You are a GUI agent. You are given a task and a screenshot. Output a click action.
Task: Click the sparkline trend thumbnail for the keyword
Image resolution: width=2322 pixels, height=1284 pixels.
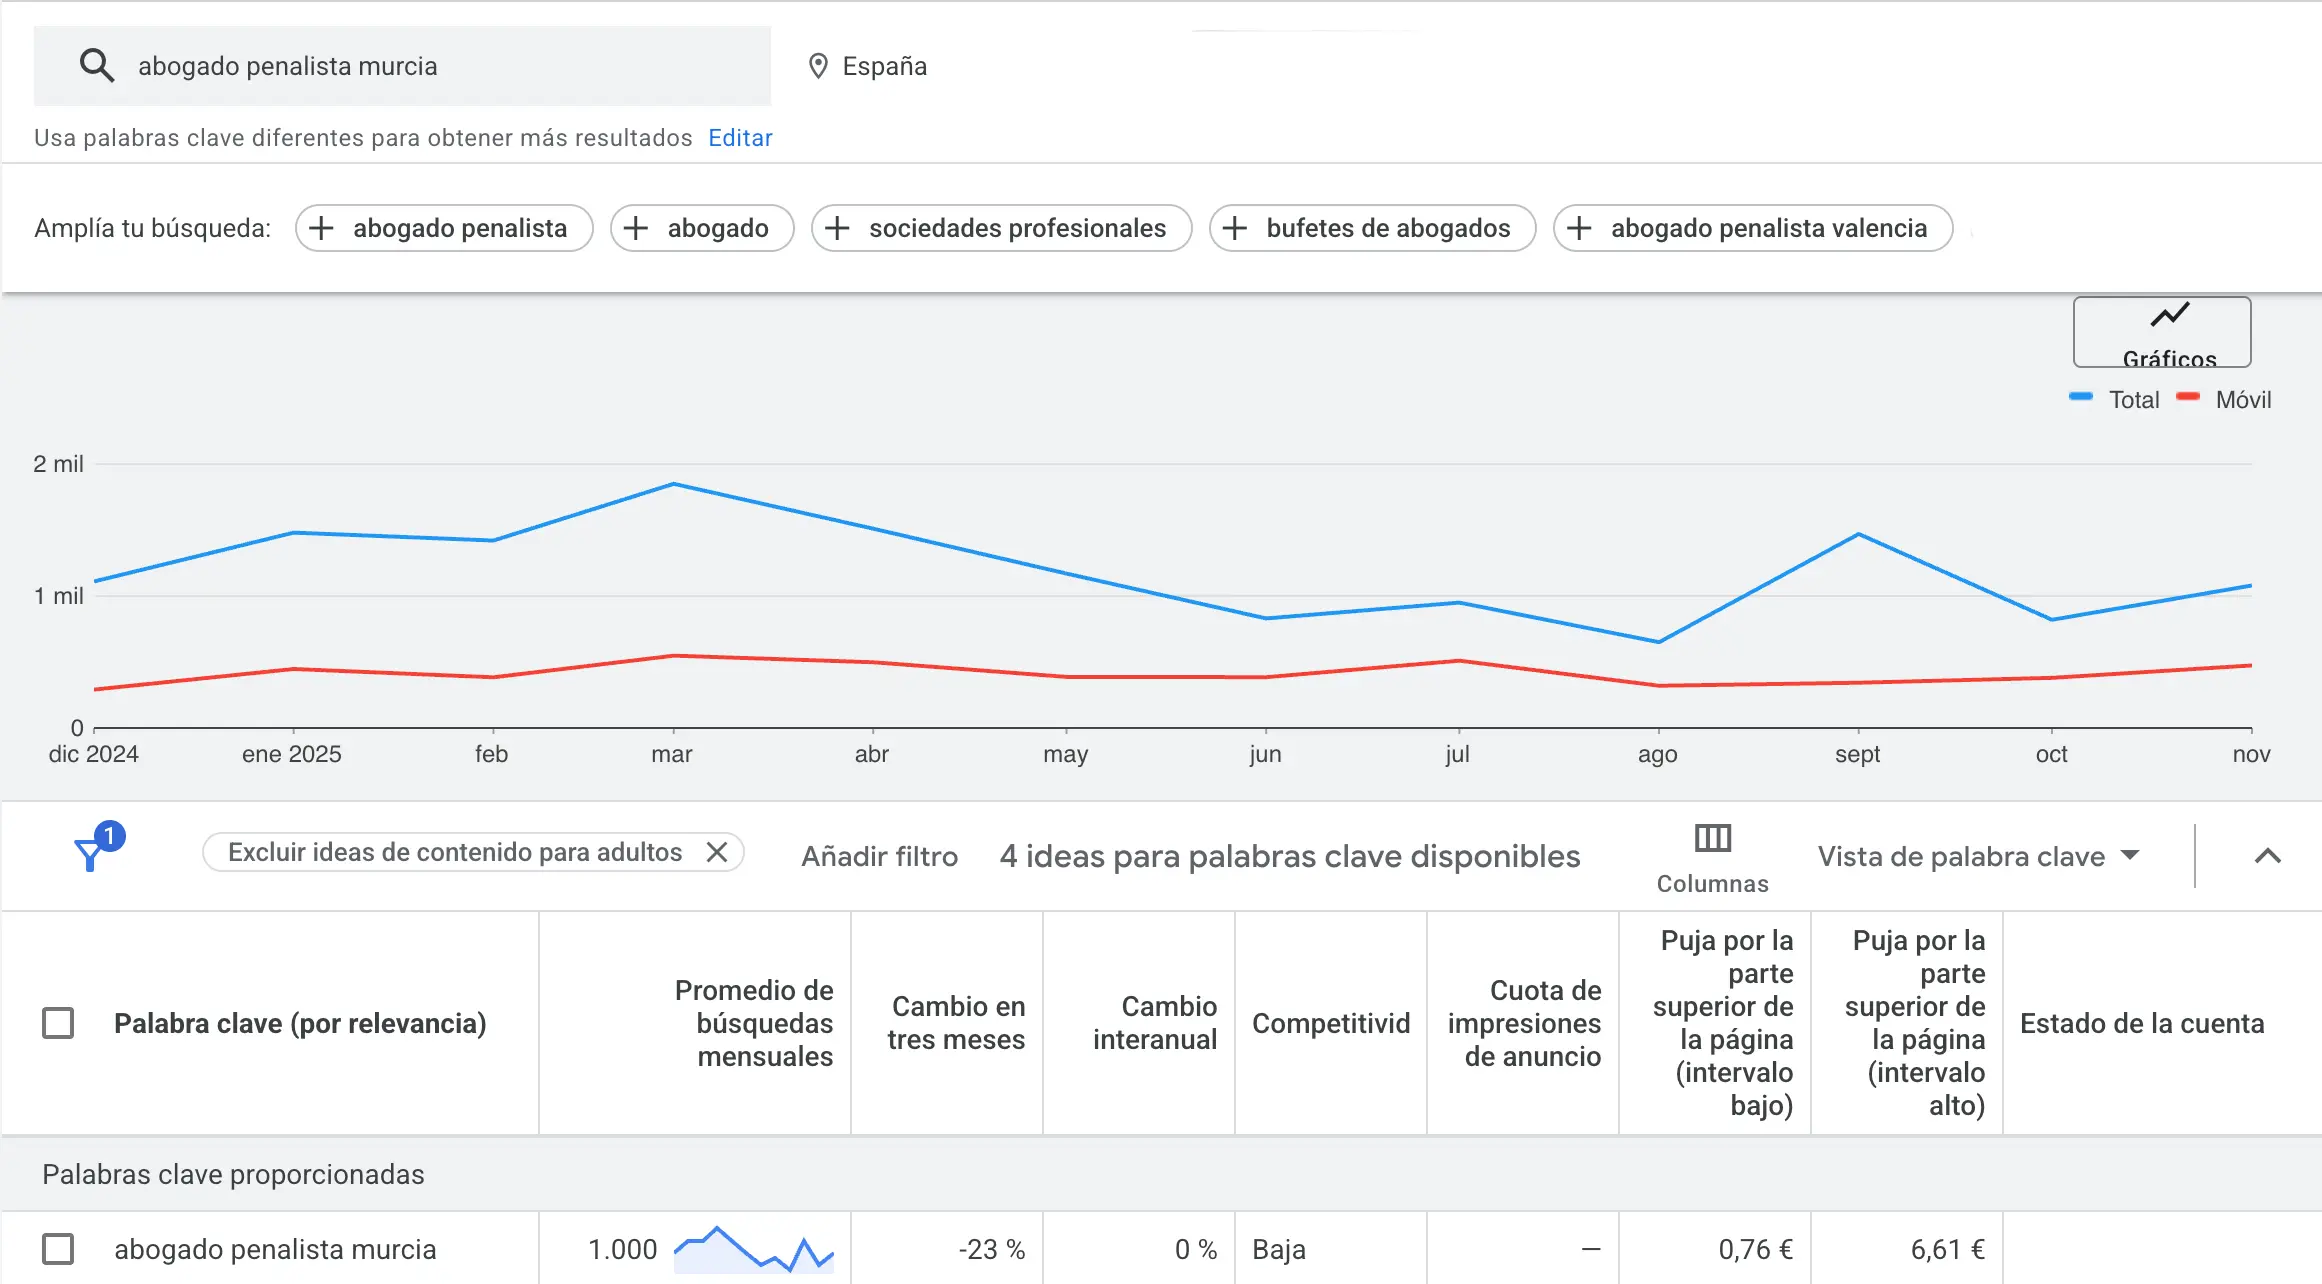coord(753,1249)
